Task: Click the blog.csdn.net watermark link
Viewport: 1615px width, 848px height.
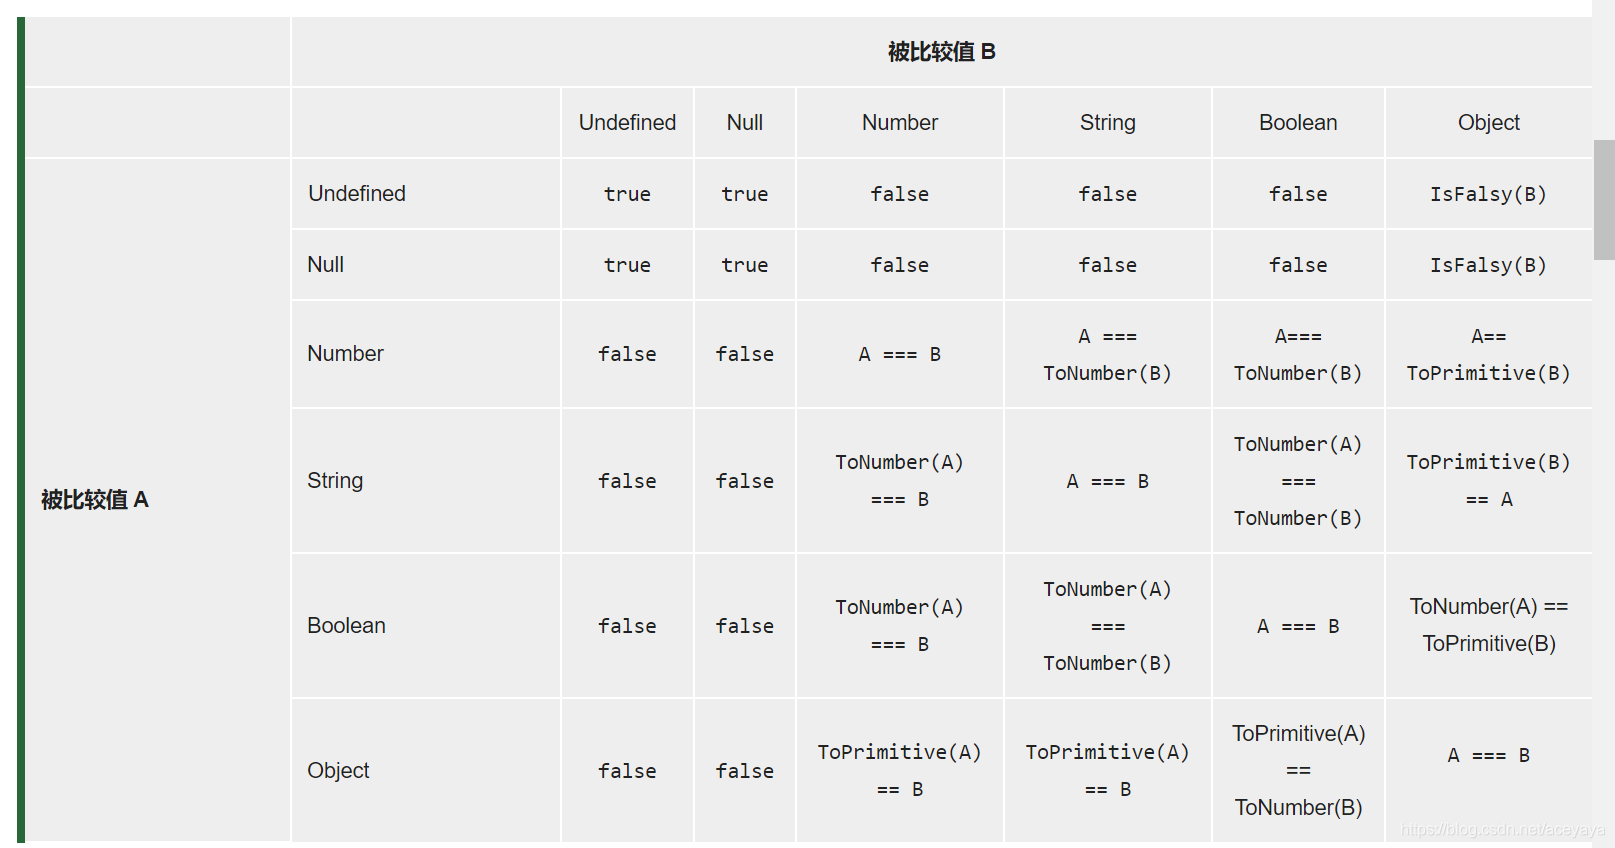Action: (1502, 830)
